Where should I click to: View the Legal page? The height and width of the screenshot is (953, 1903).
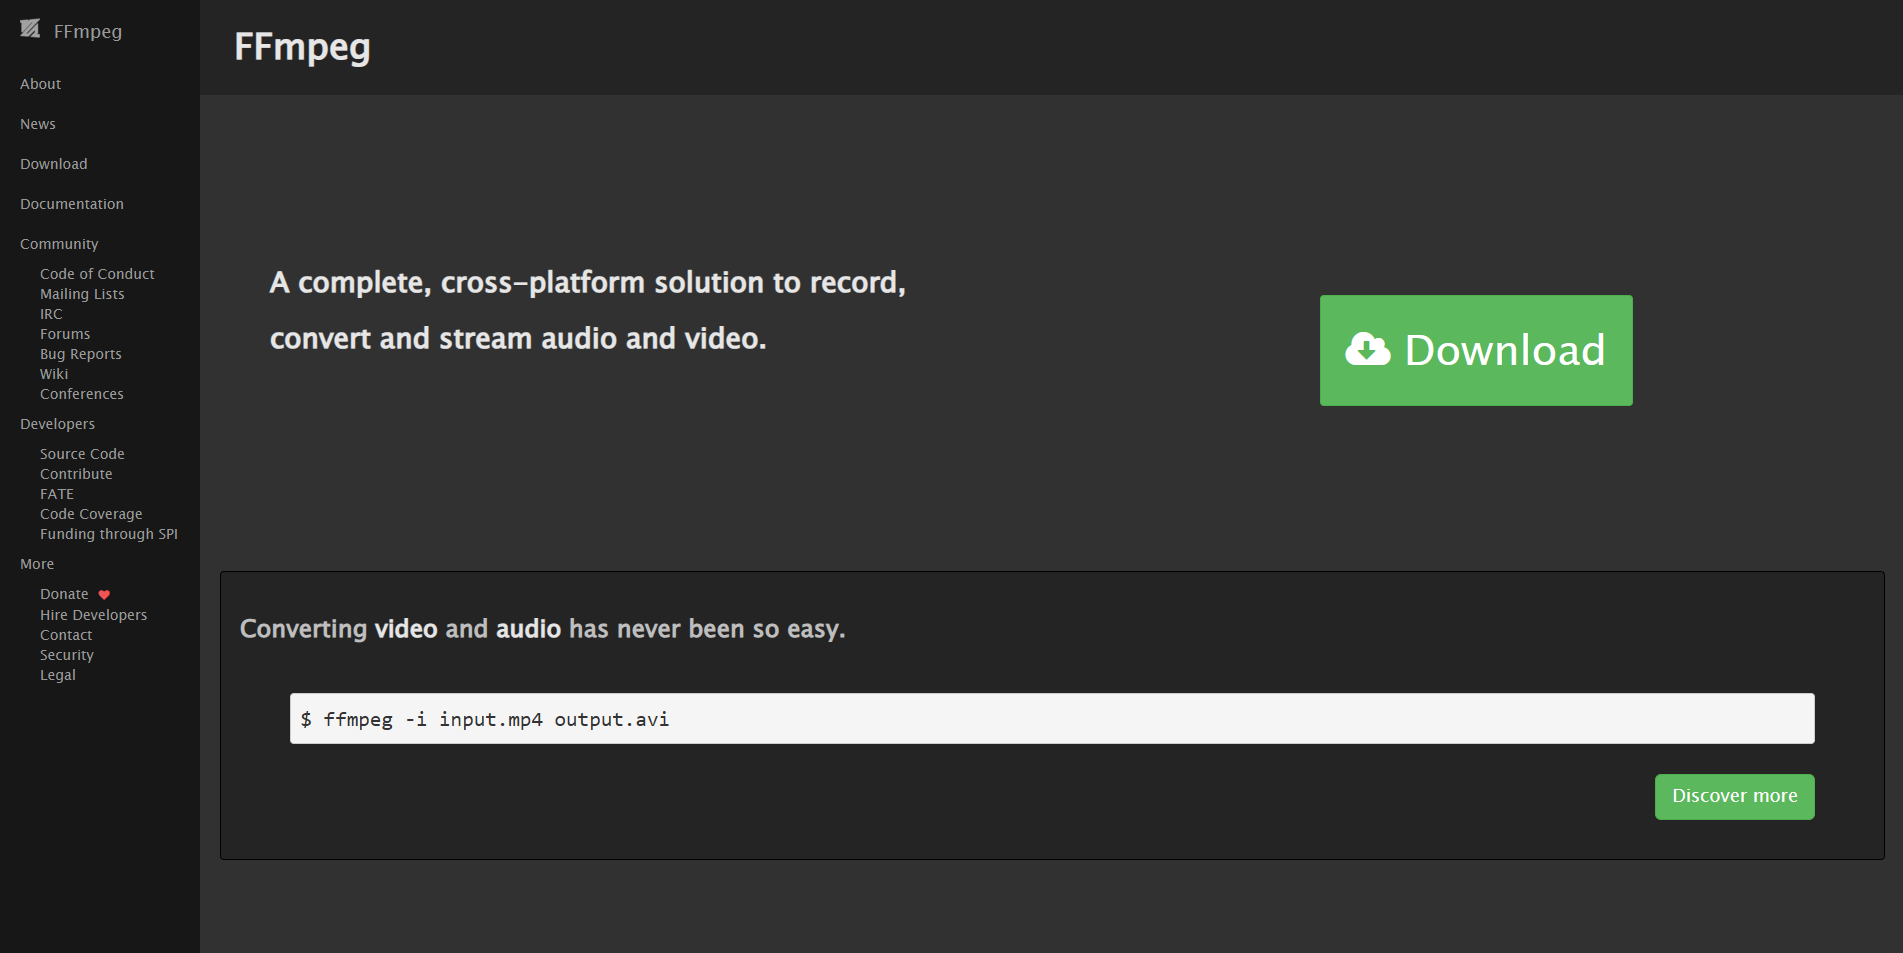(x=58, y=675)
